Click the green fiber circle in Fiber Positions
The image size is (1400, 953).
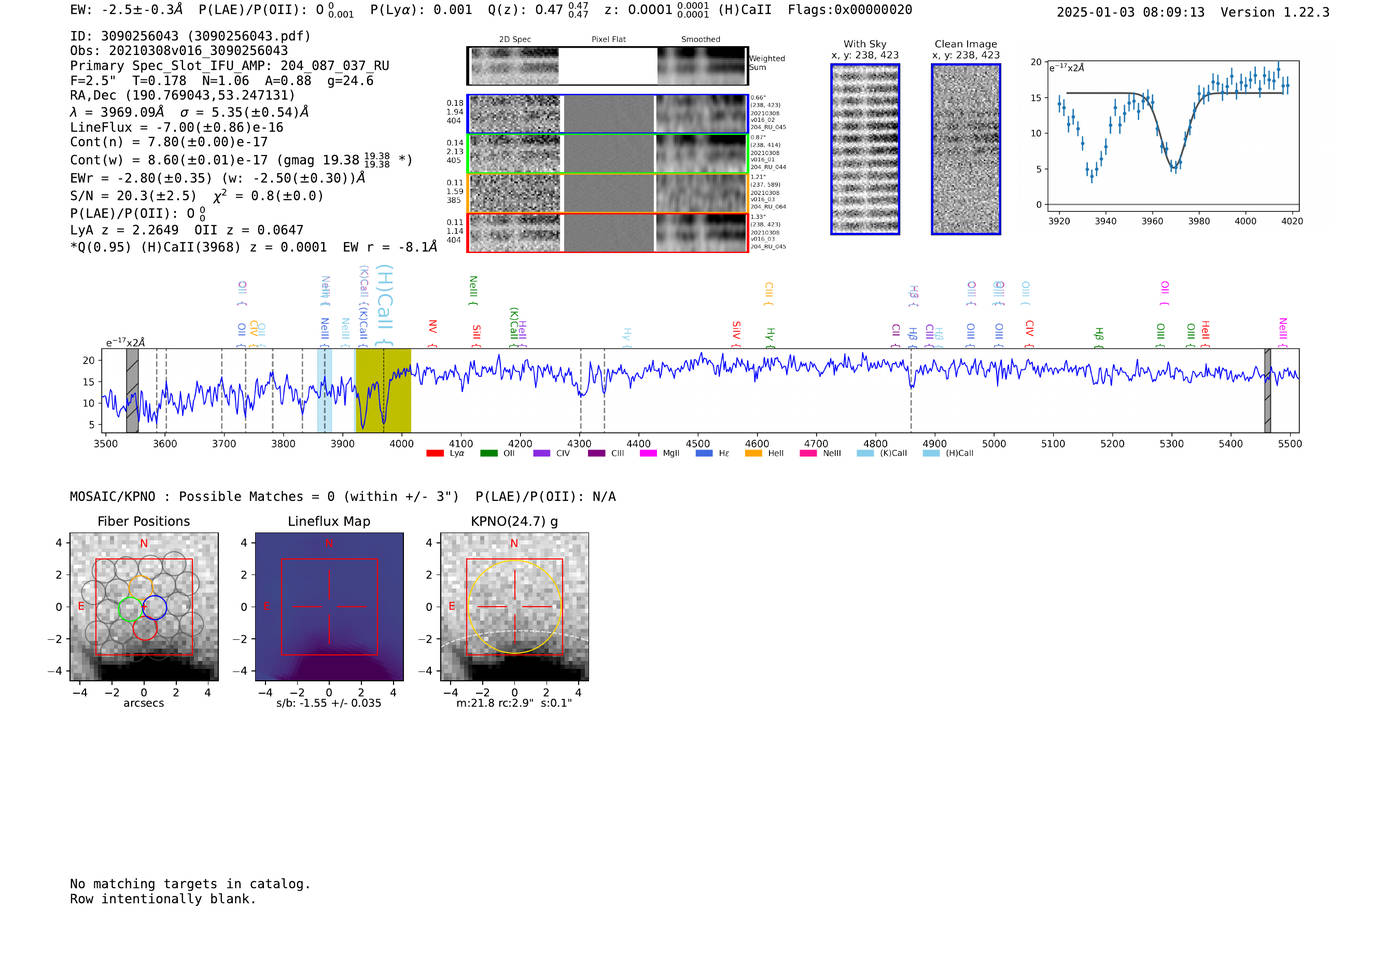(x=130, y=608)
